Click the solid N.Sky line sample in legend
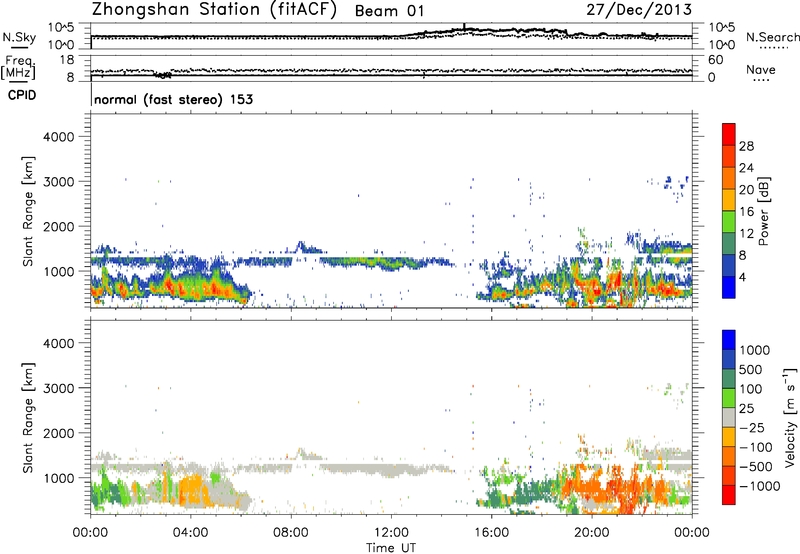Image resolution: width=800 pixels, height=554 pixels. point(19,47)
